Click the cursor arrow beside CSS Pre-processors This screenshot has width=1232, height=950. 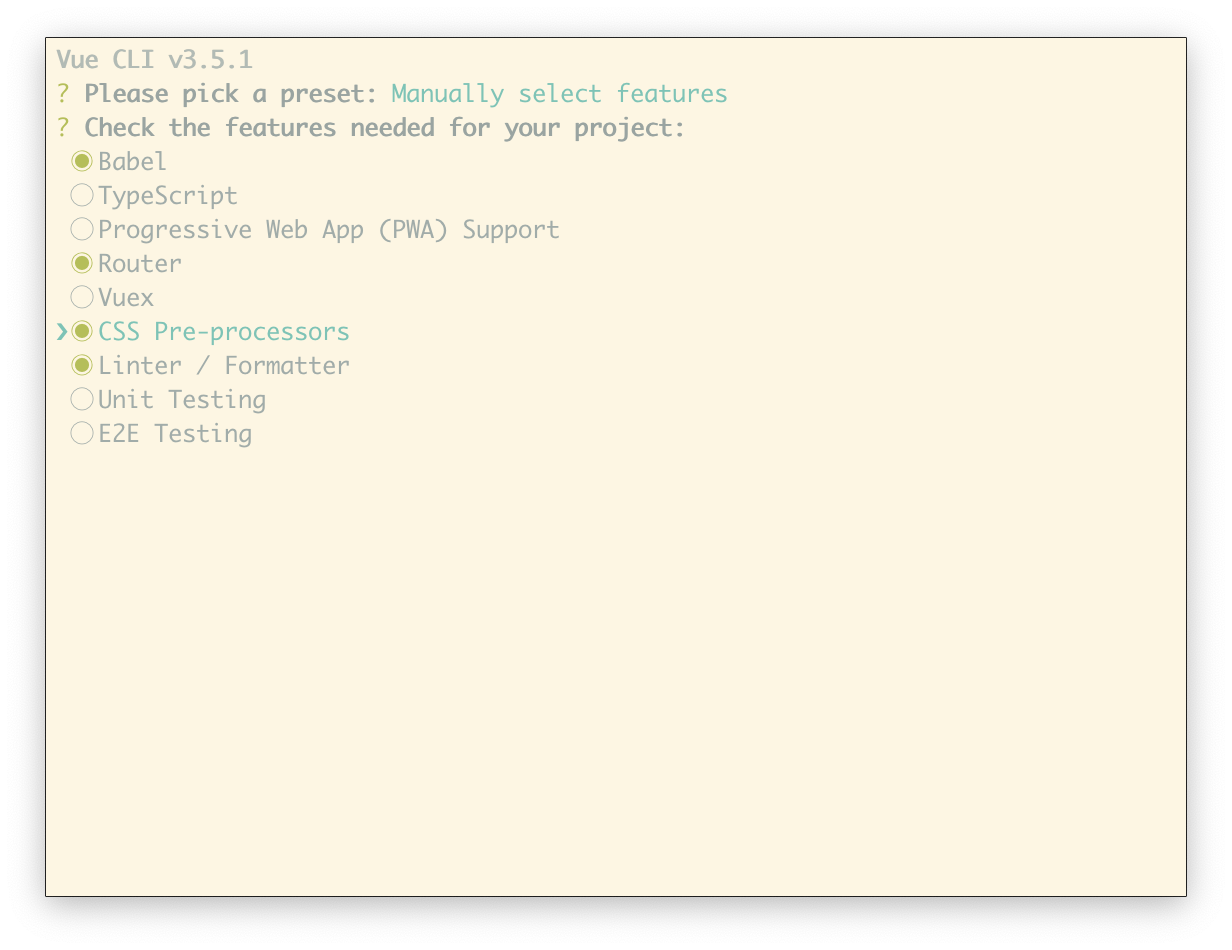(x=62, y=331)
